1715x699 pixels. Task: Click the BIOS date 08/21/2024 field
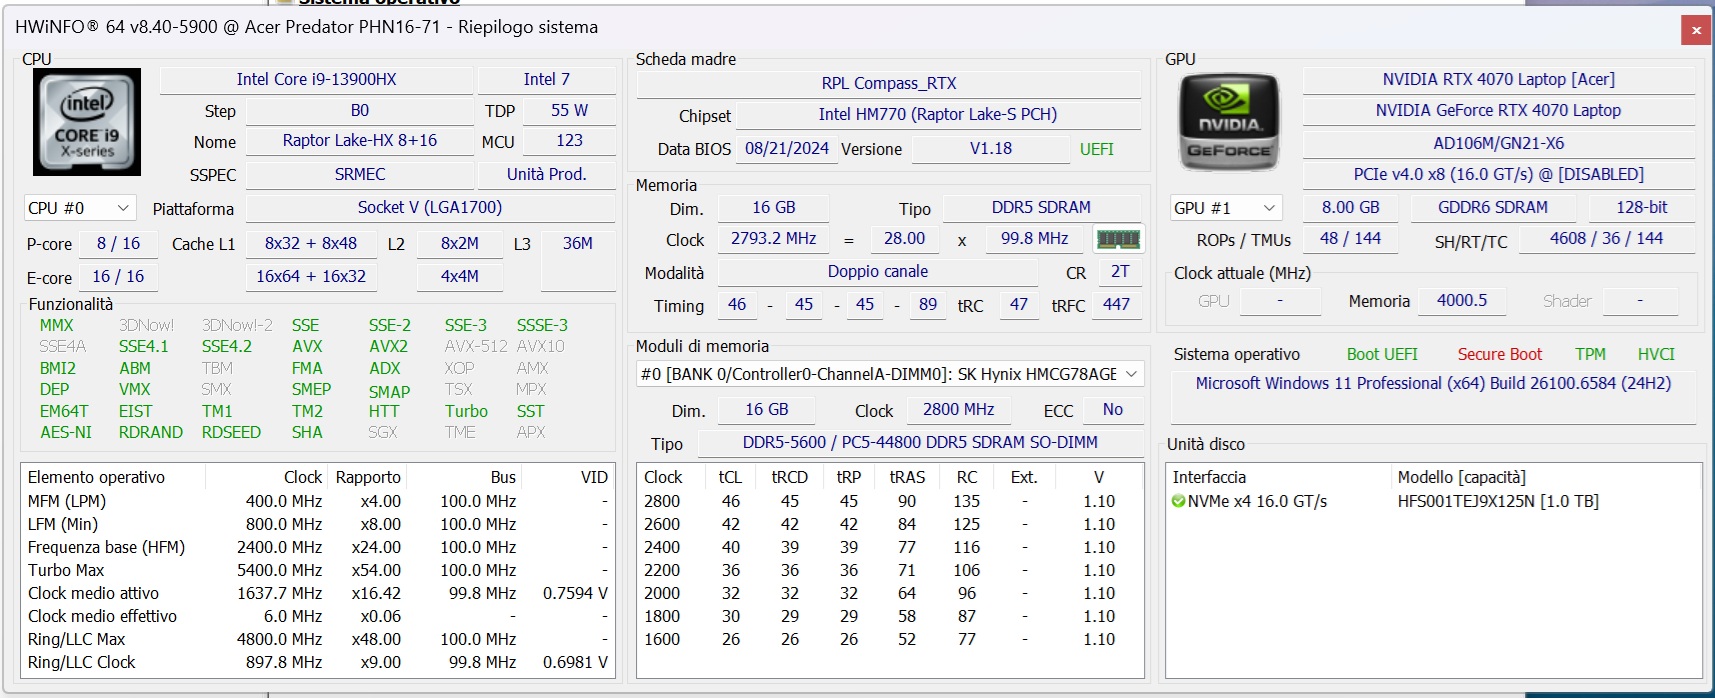click(x=787, y=149)
